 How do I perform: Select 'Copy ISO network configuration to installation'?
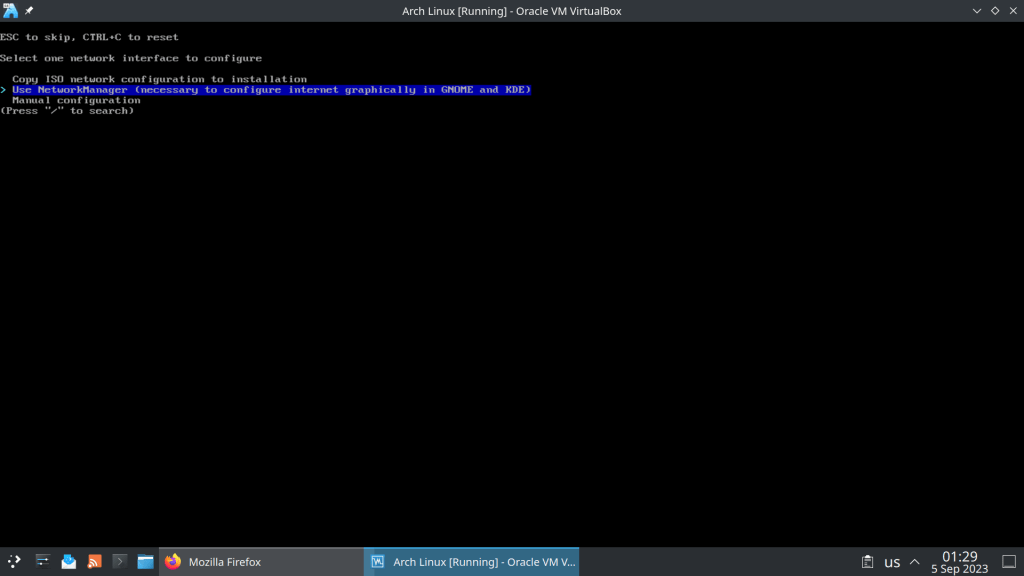pos(159,79)
